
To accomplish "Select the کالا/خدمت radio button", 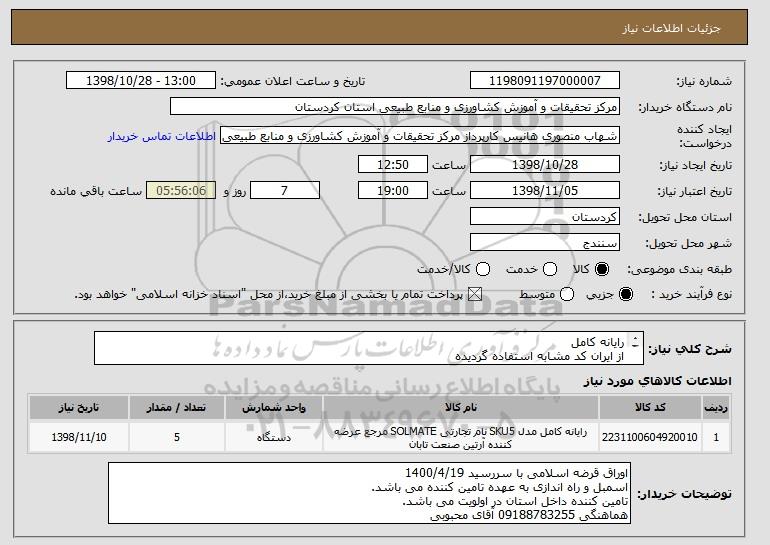I will point(483,269).
